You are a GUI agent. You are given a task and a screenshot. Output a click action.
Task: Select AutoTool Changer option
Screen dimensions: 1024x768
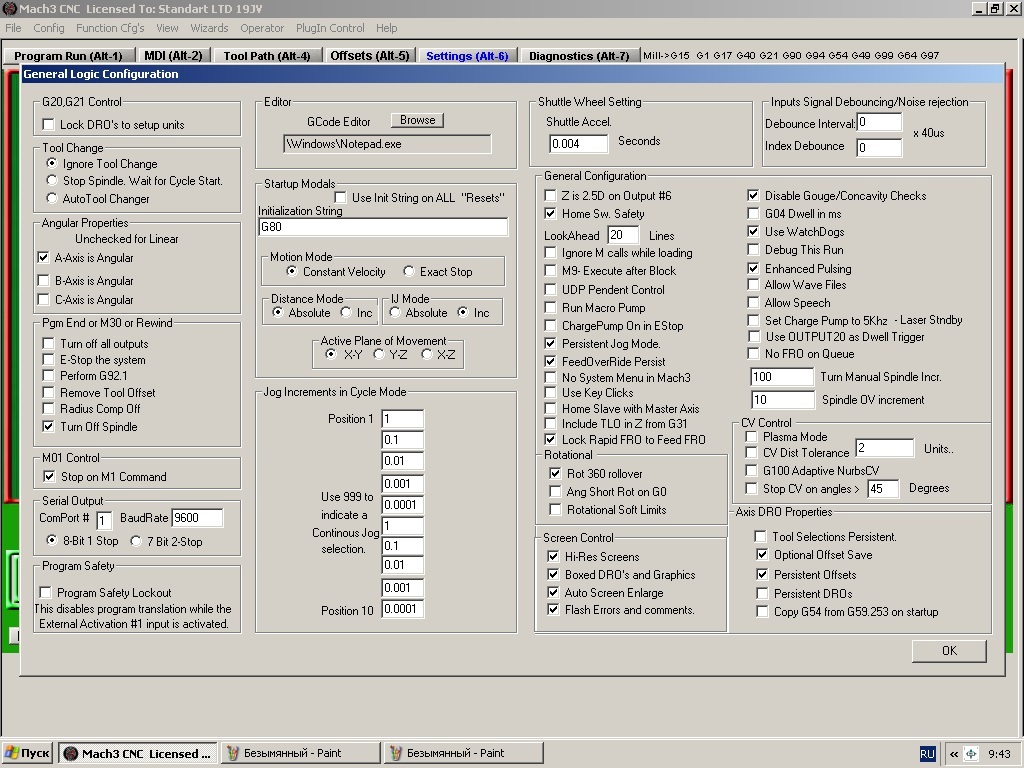(52, 198)
